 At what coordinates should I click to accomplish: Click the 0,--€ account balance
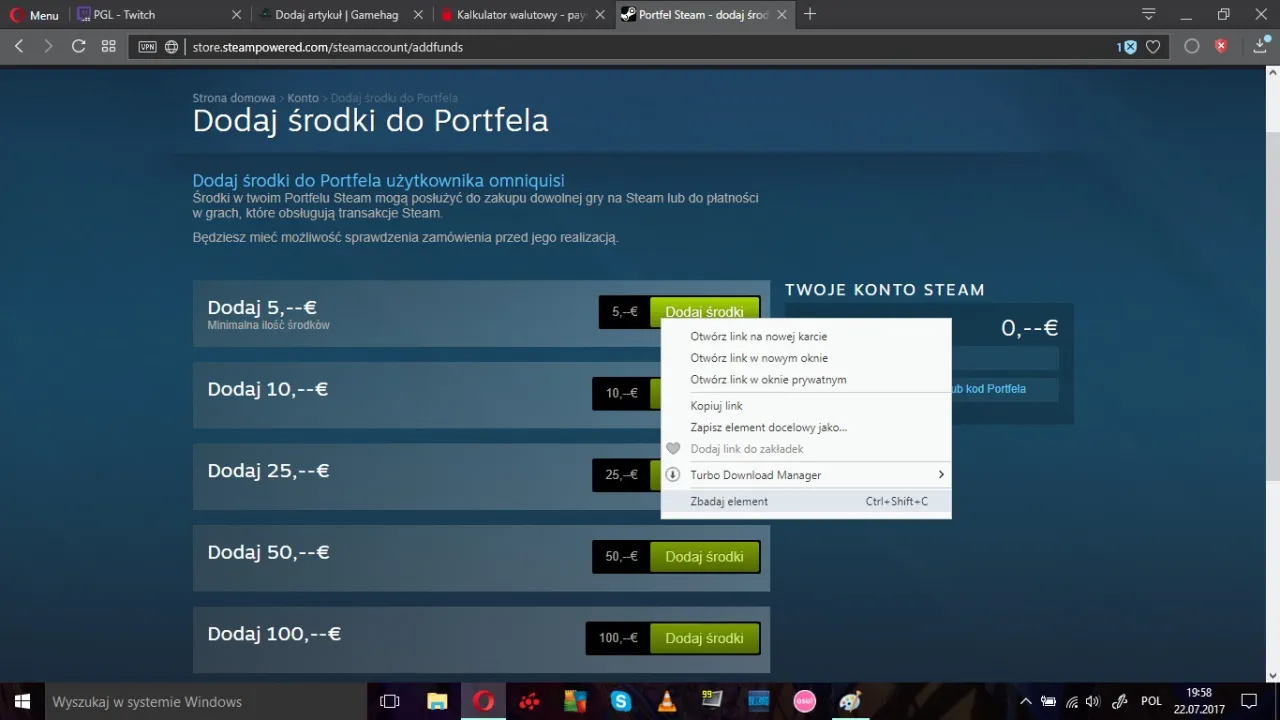[1029, 328]
